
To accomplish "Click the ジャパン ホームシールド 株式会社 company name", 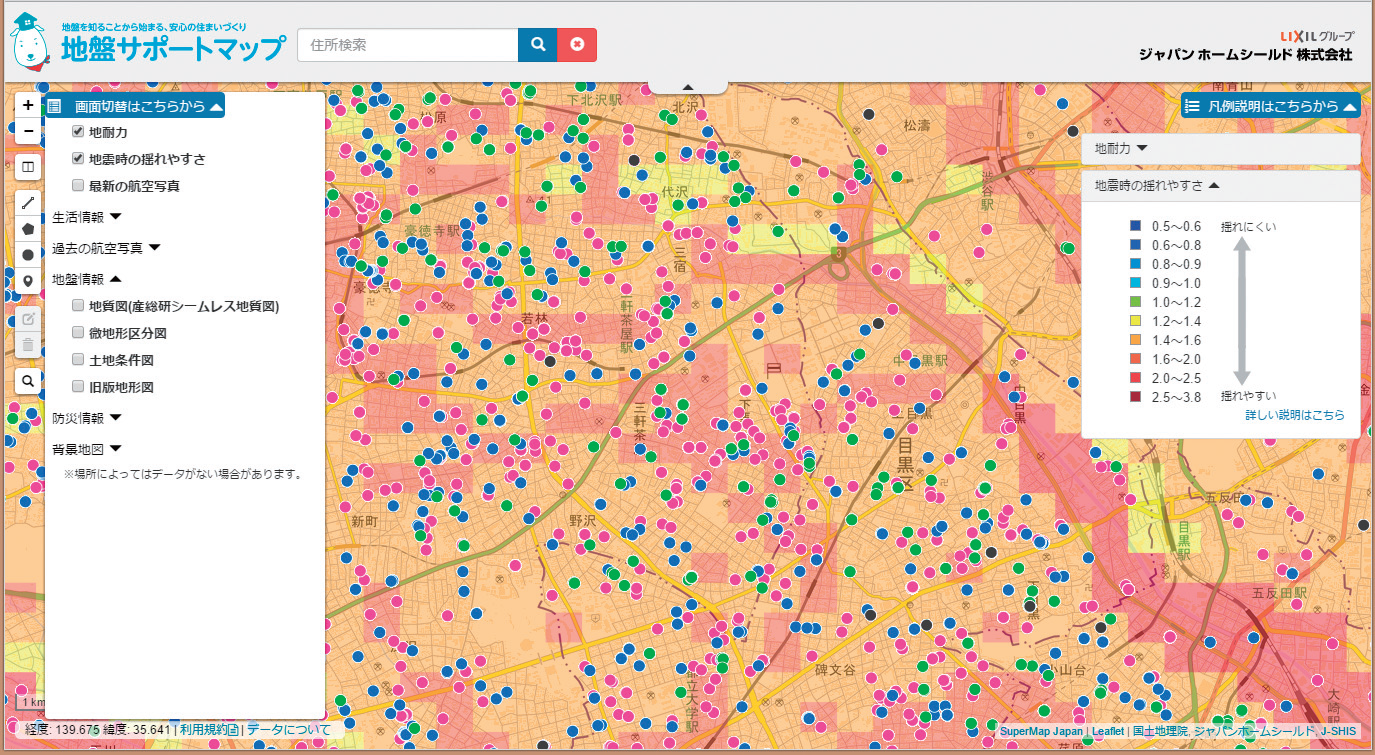I will point(1245,55).
